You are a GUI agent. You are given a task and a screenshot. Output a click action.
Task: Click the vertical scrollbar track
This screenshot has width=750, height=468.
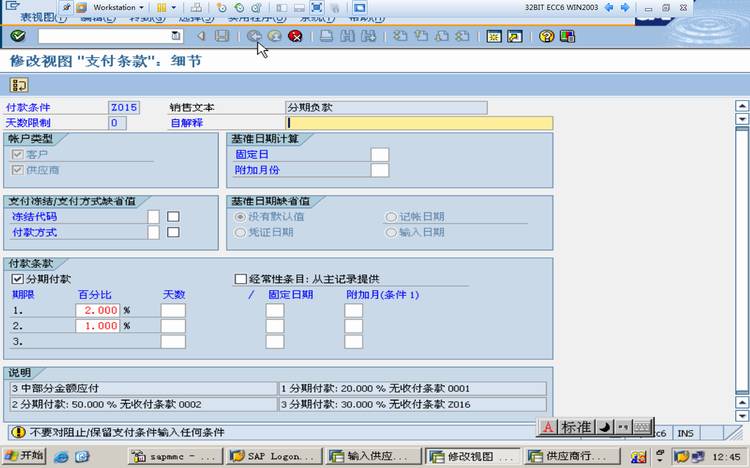(x=741, y=261)
